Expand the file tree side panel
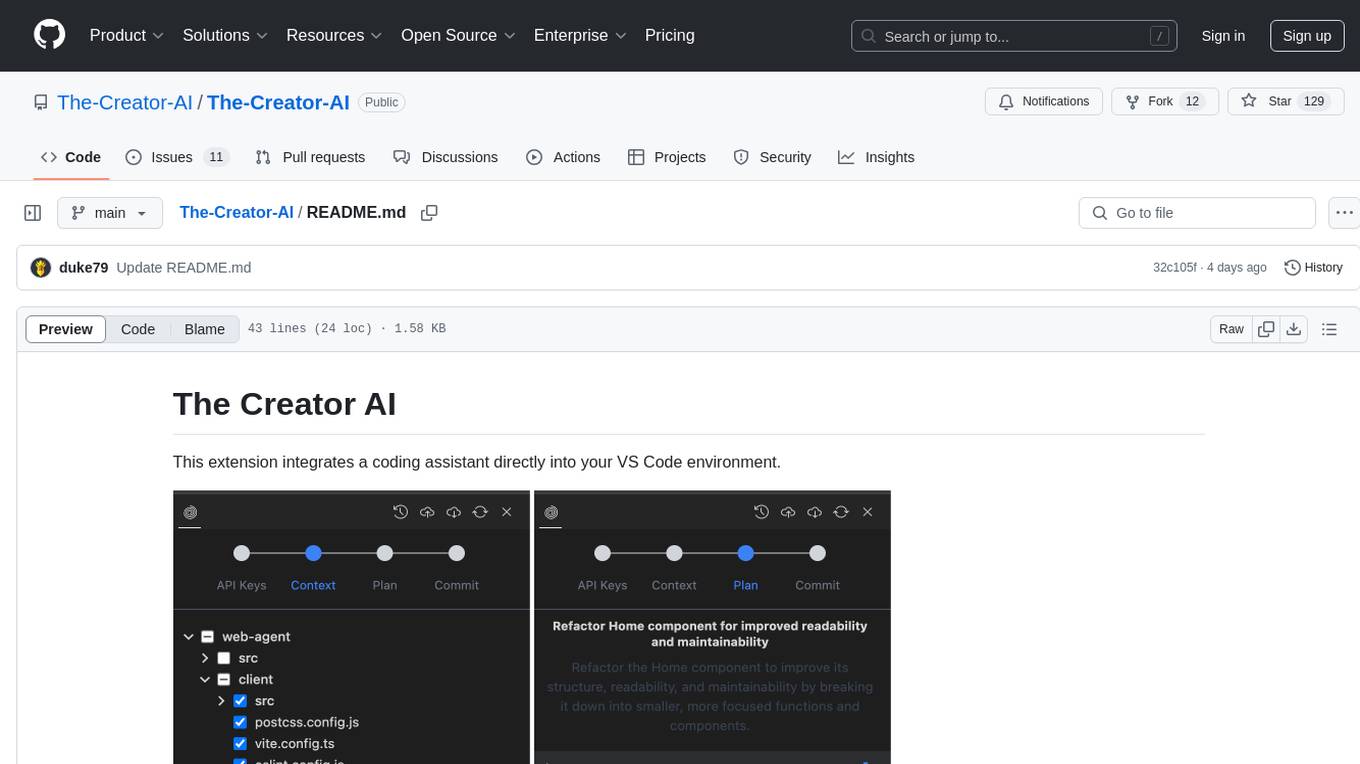This screenshot has width=1360, height=764. [33, 213]
